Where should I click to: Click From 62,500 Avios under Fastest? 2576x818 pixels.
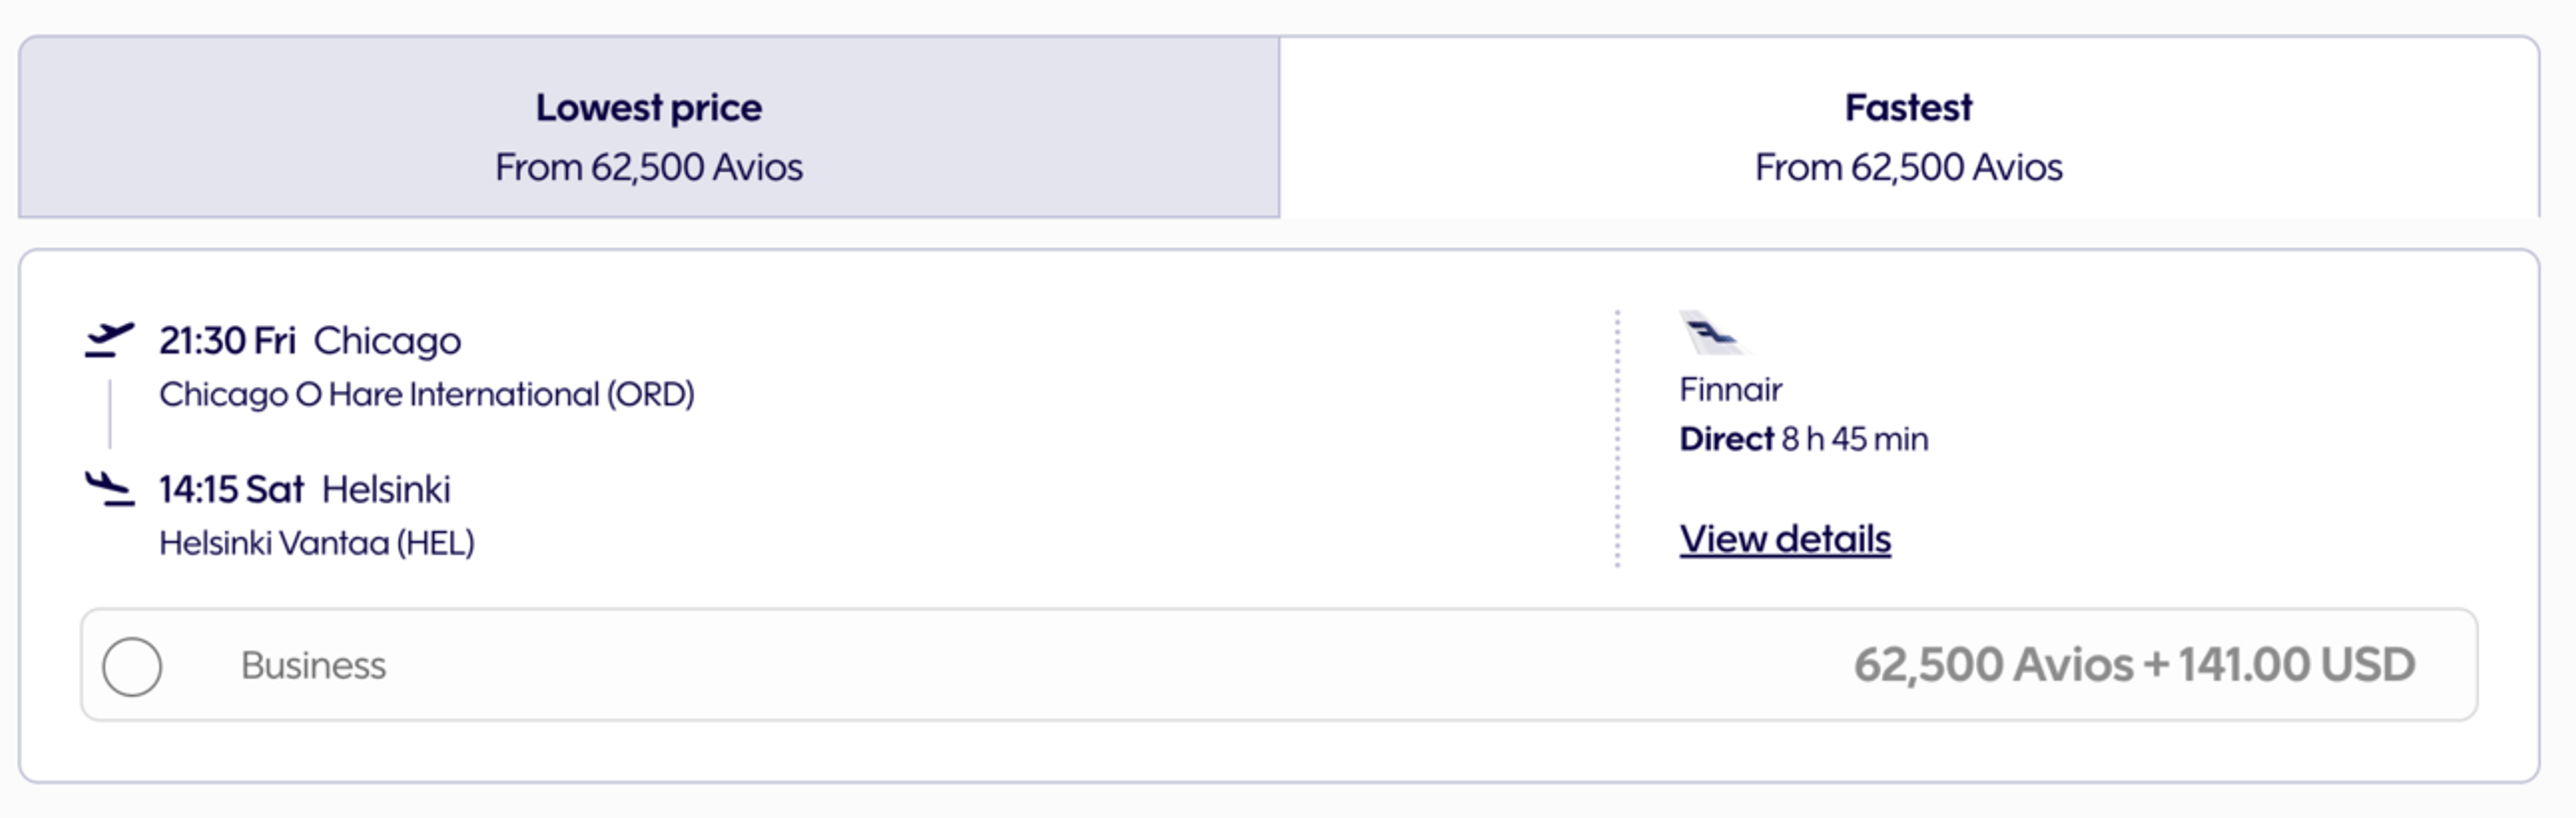1908,167
